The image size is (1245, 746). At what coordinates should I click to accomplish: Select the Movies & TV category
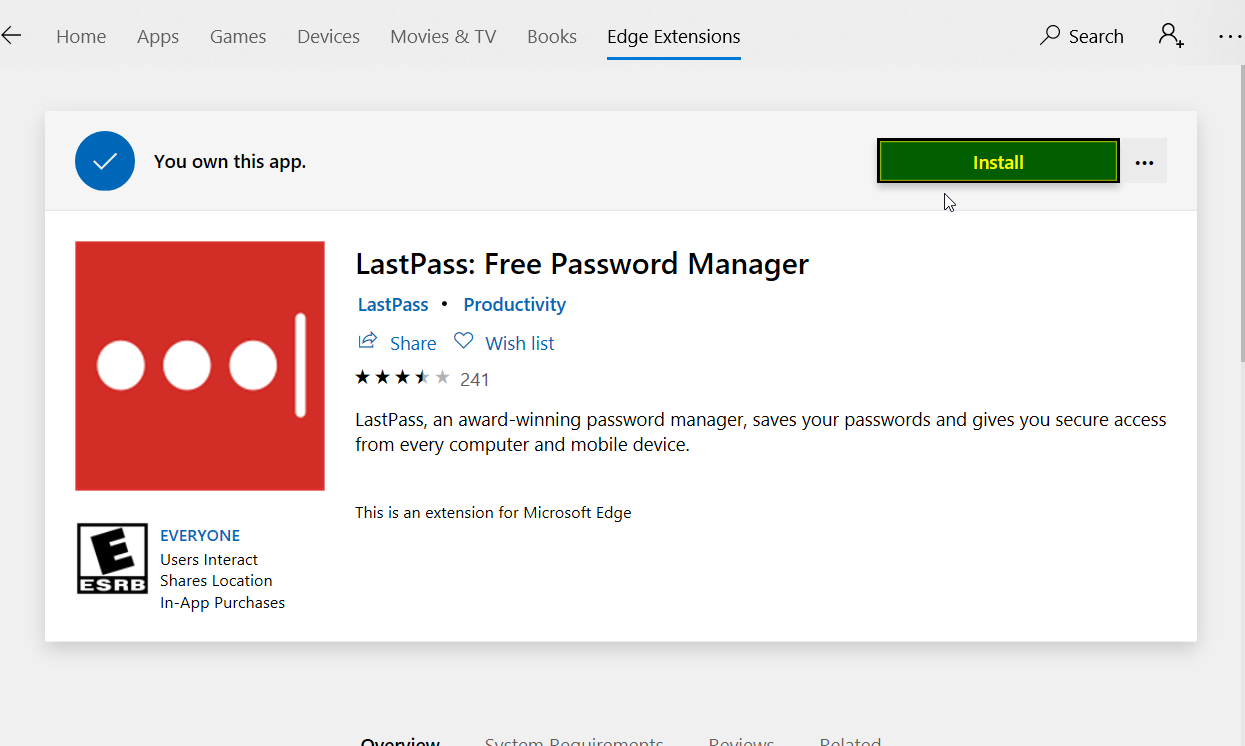pyautogui.click(x=443, y=35)
